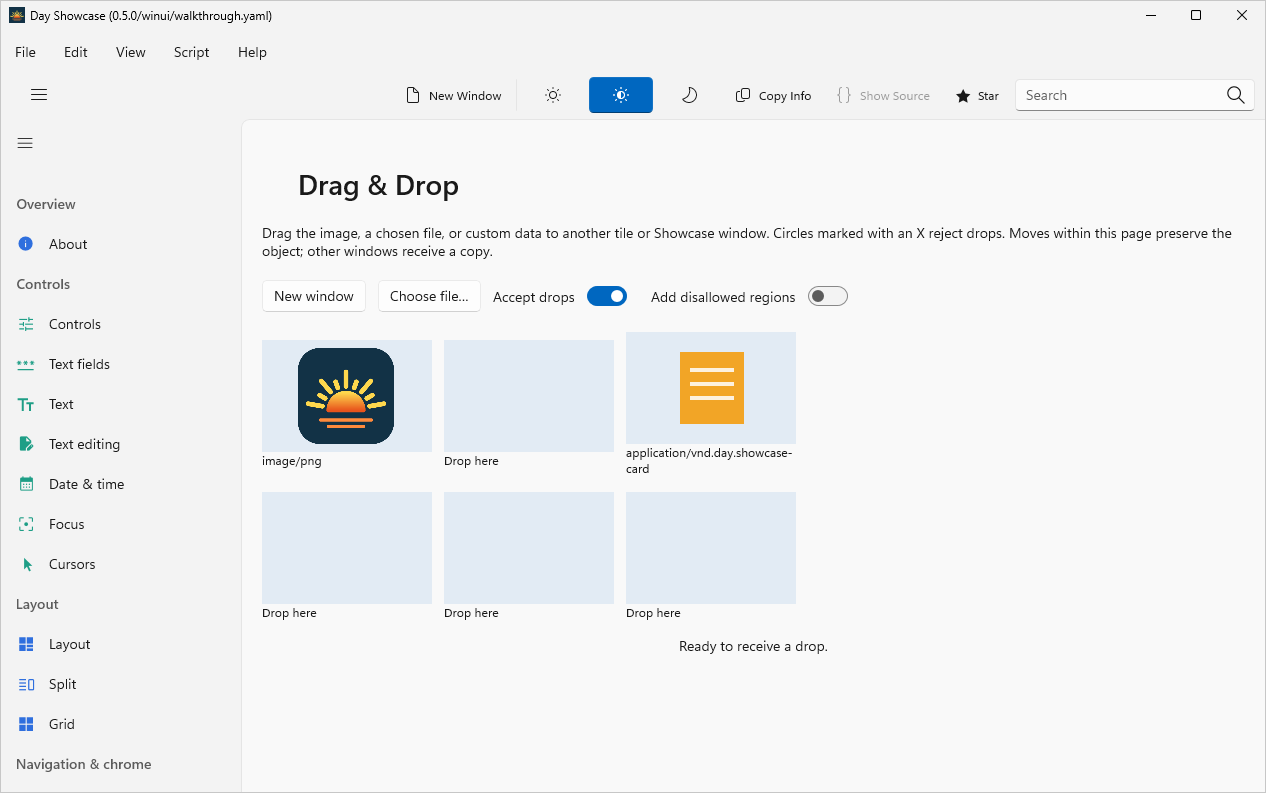Click the Text editing document icon
Image resolution: width=1266 pixels, height=793 pixels.
[x=27, y=444]
